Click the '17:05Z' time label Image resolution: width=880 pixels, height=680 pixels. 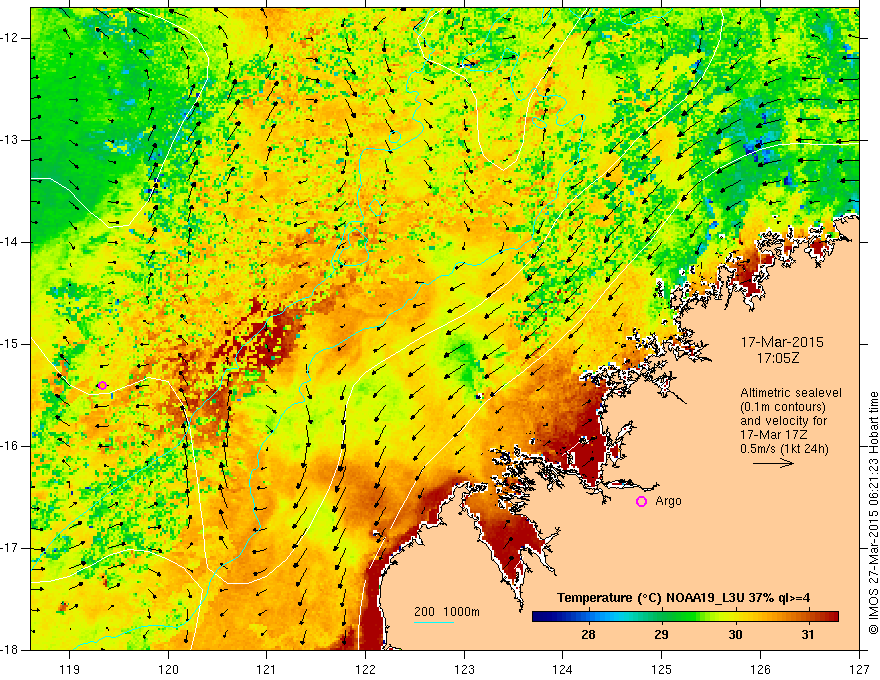point(777,358)
